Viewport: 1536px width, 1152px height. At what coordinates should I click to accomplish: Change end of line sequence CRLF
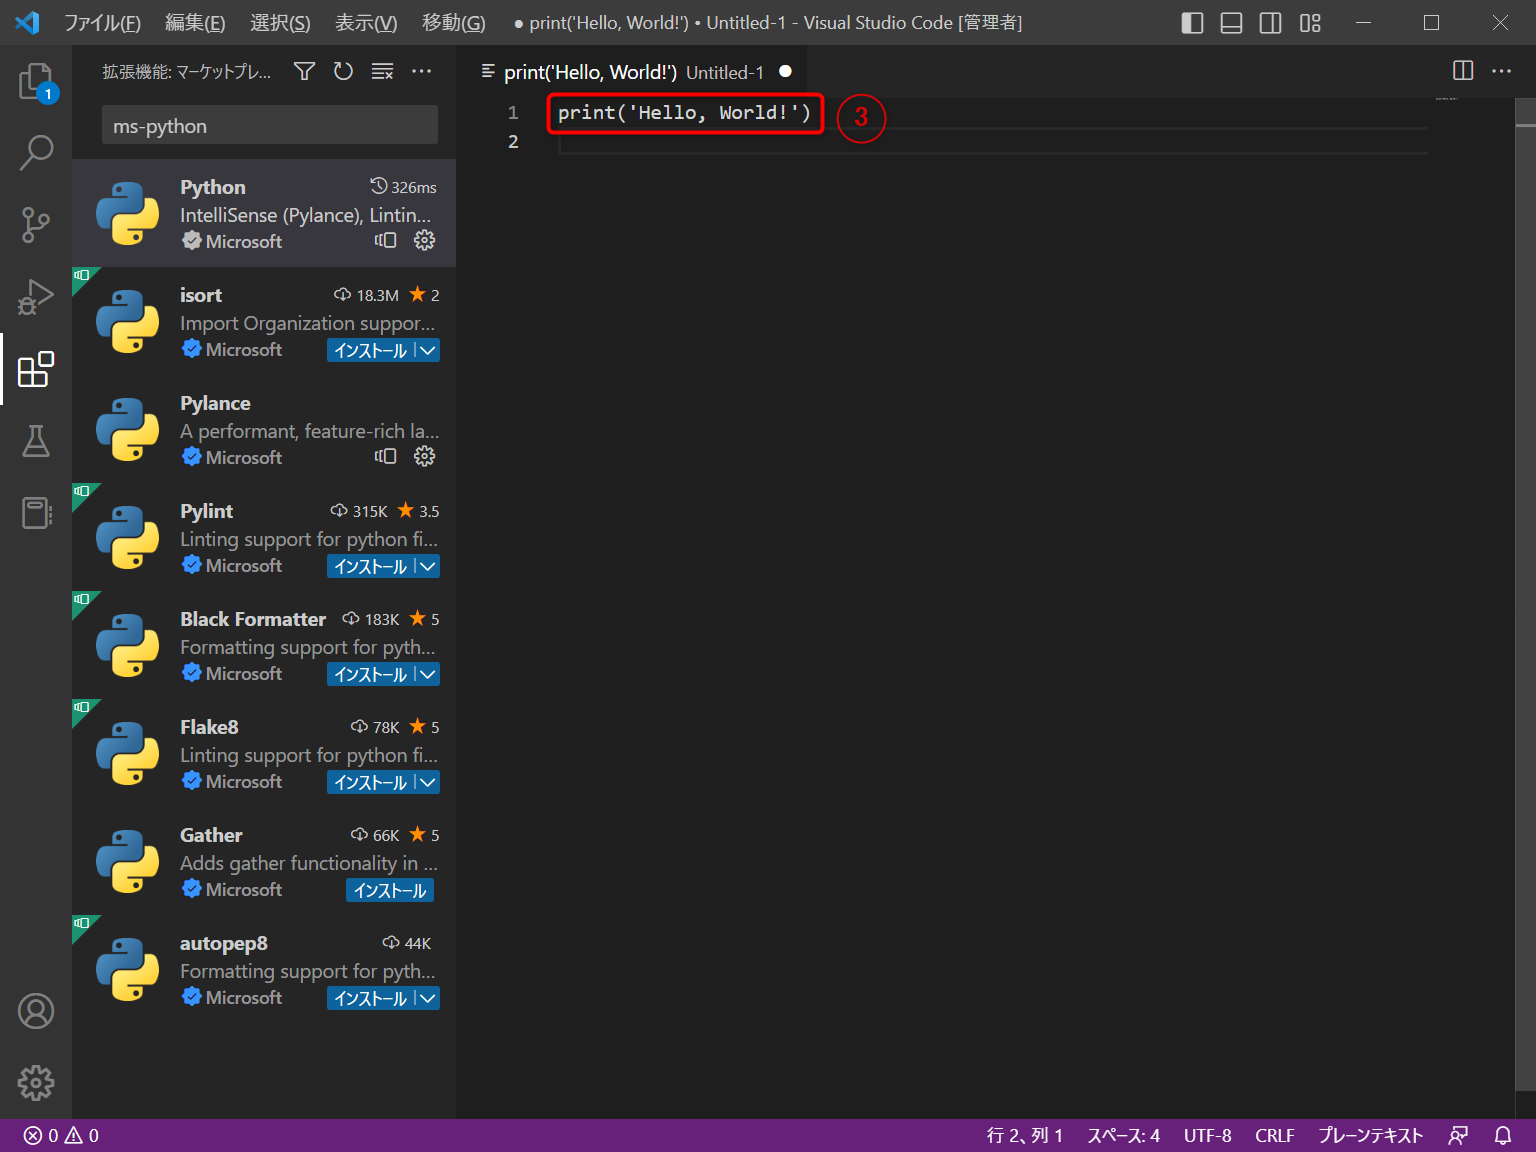point(1275,1135)
